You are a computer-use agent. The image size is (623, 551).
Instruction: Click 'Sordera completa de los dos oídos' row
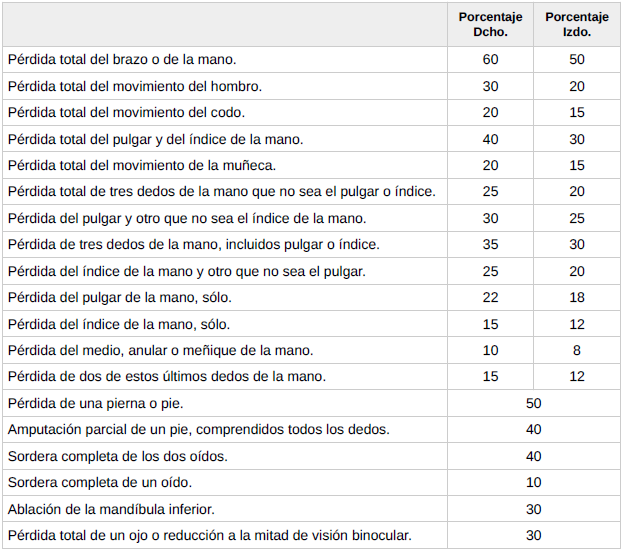(x=117, y=456)
